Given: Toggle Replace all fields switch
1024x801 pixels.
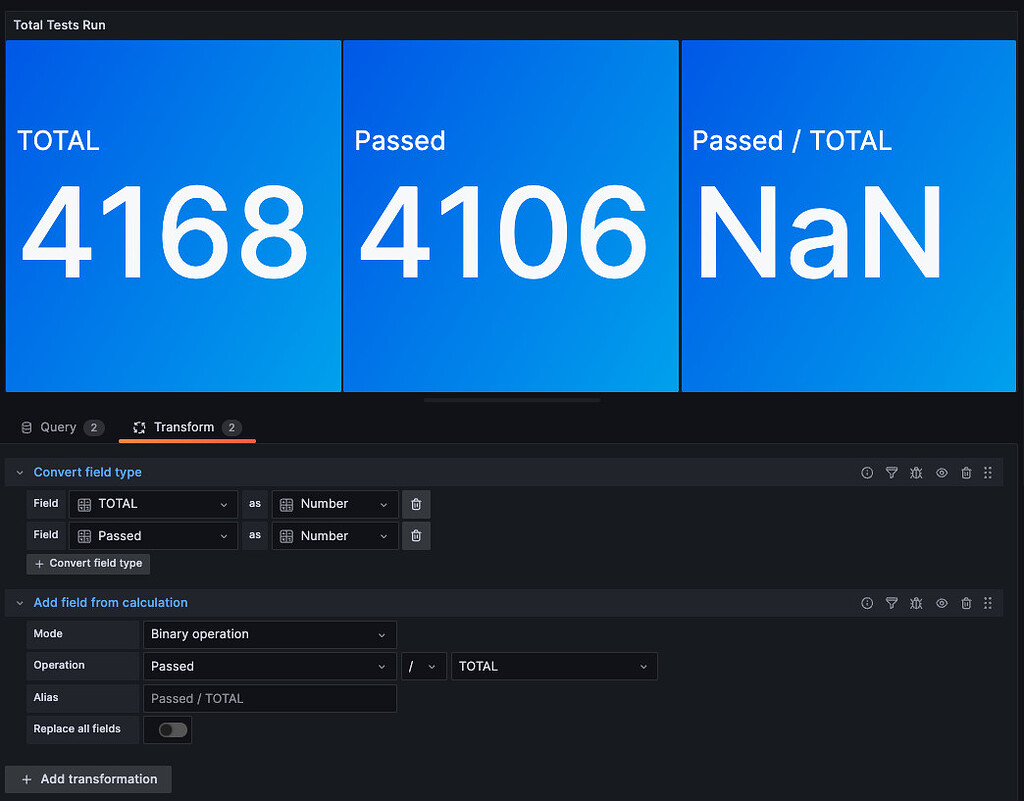Looking at the screenshot, I should (167, 730).
